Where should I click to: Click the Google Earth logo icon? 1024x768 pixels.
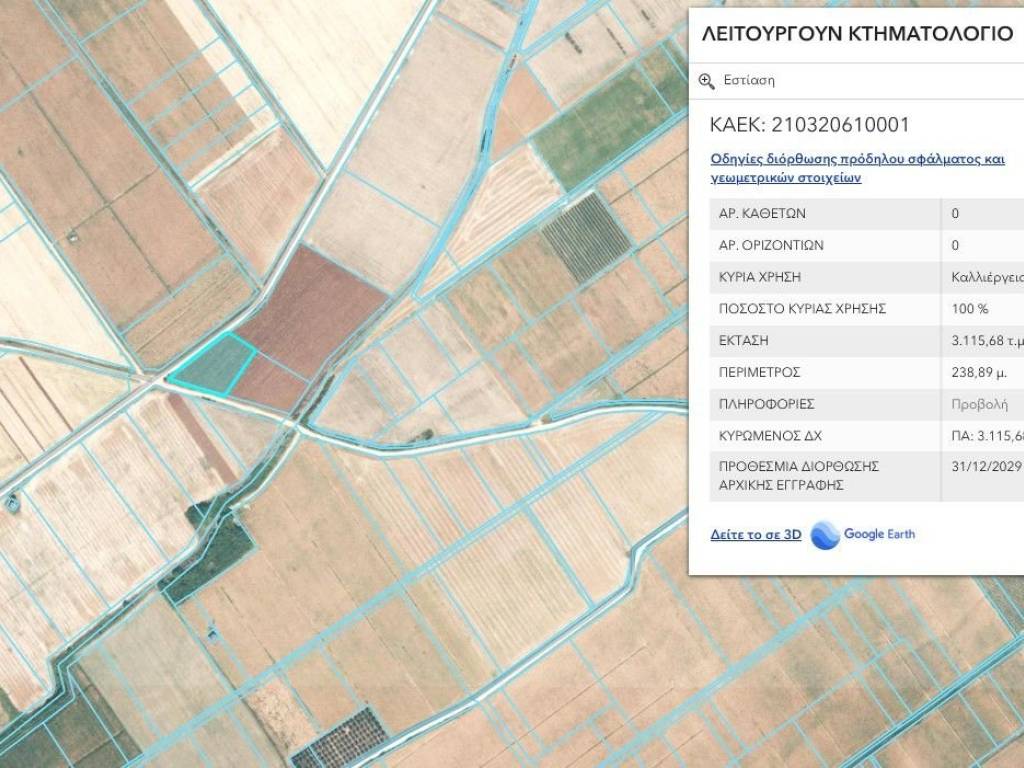825,535
